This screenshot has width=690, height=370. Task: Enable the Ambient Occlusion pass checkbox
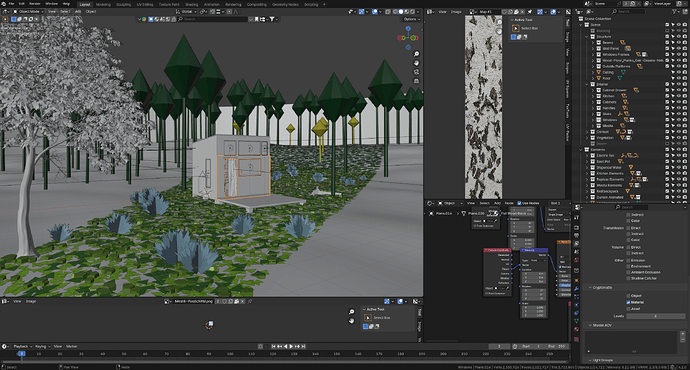(628, 272)
